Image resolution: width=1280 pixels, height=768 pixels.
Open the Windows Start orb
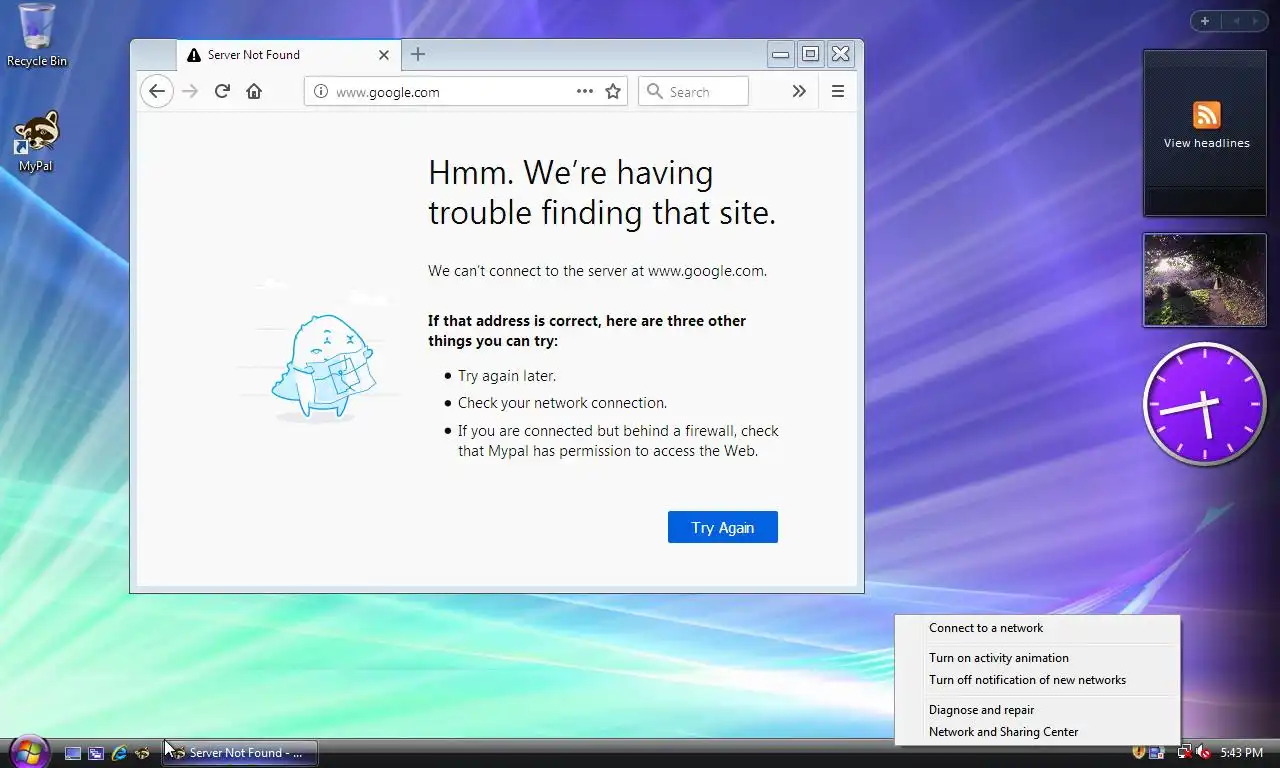28,751
